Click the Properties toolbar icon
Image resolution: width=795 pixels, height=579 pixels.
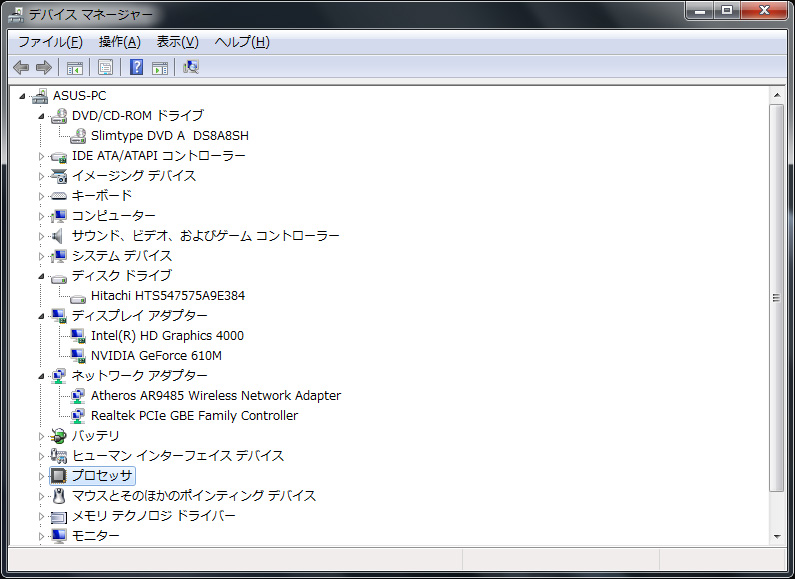tap(104, 67)
